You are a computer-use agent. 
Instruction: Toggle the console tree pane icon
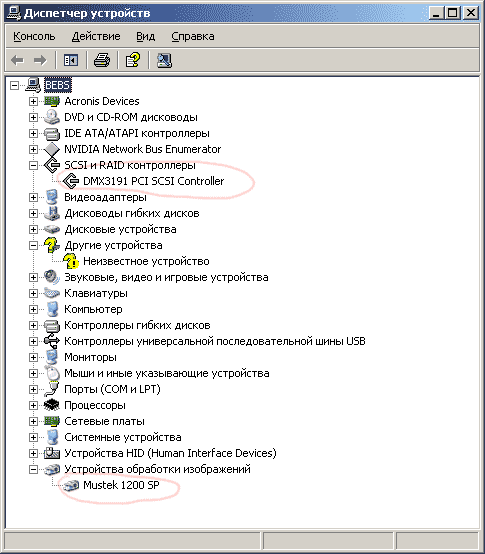[x=71, y=60]
